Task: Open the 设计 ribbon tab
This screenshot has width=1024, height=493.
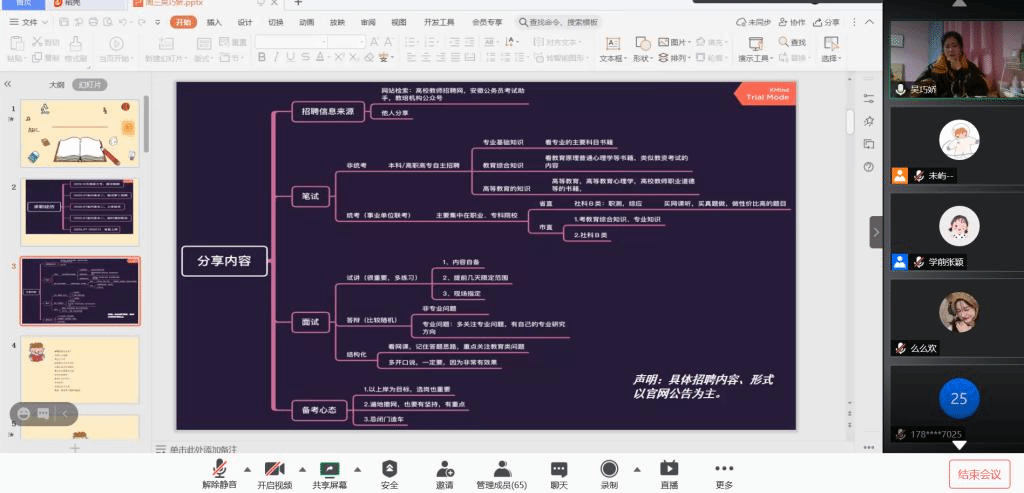Action: [245, 21]
